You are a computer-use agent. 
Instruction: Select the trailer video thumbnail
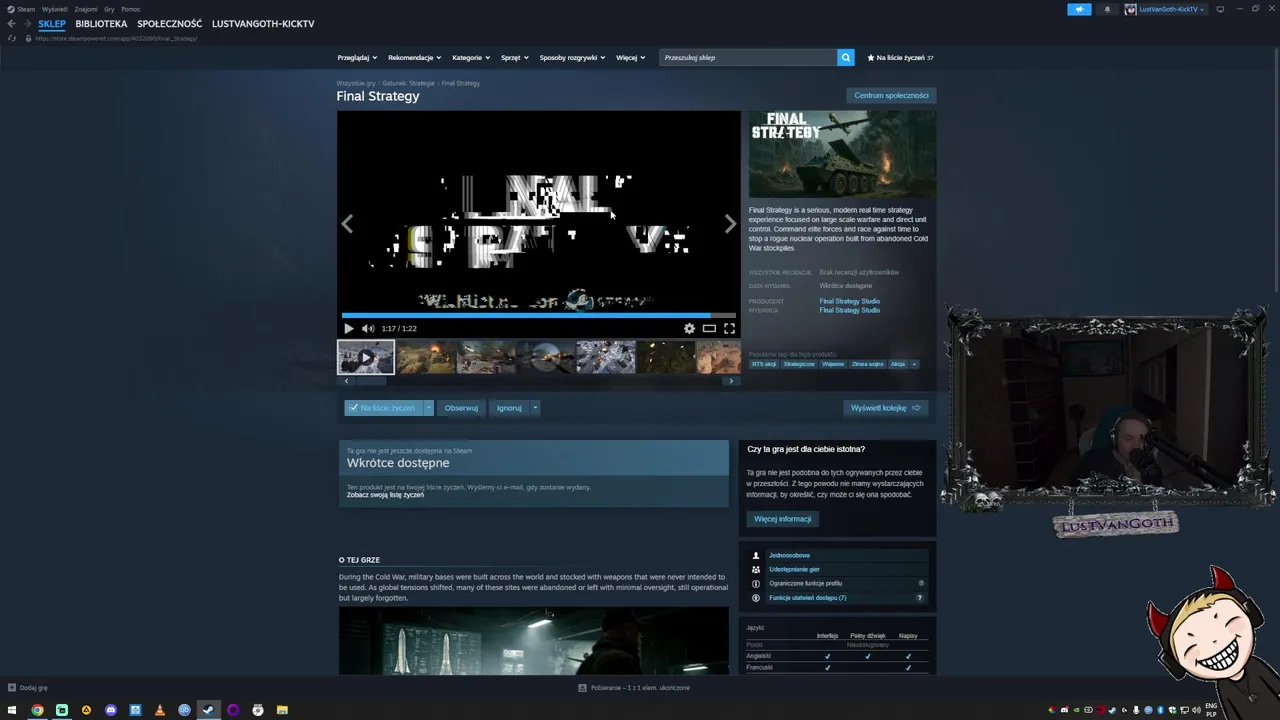point(366,357)
